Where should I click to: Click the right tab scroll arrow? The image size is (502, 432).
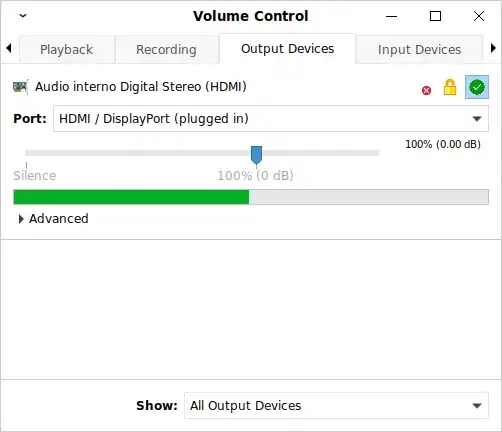[x=493, y=48]
